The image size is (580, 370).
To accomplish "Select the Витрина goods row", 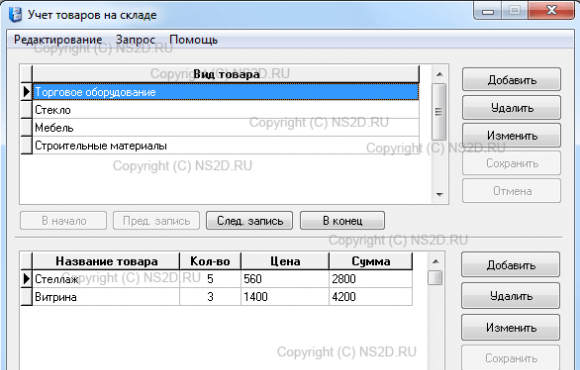I will tap(222, 297).
